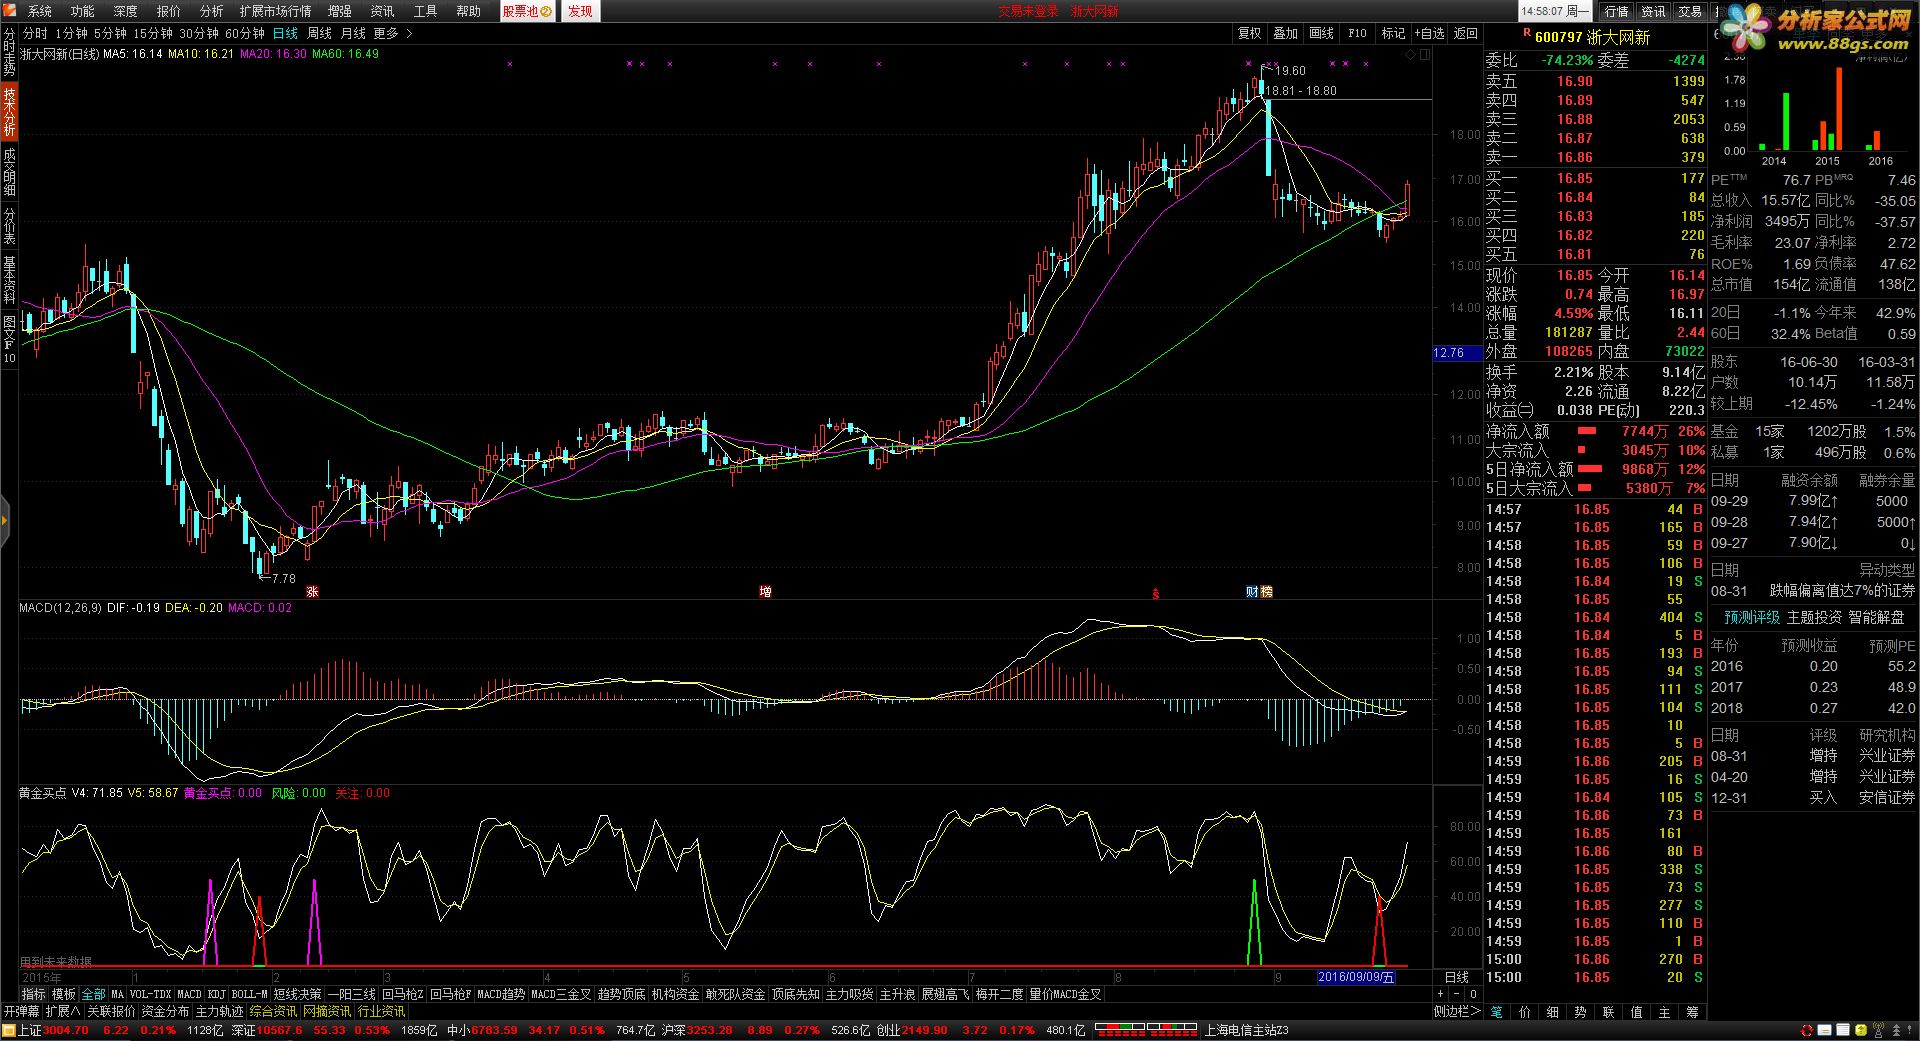Select 技术分析 in the left sidebar

tap(9, 111)
